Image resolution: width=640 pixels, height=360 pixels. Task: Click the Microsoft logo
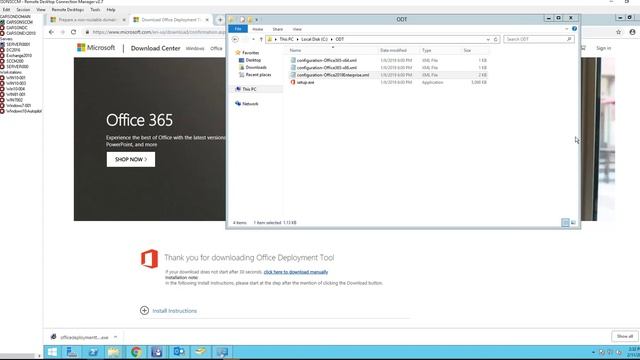tap(96, 48)
